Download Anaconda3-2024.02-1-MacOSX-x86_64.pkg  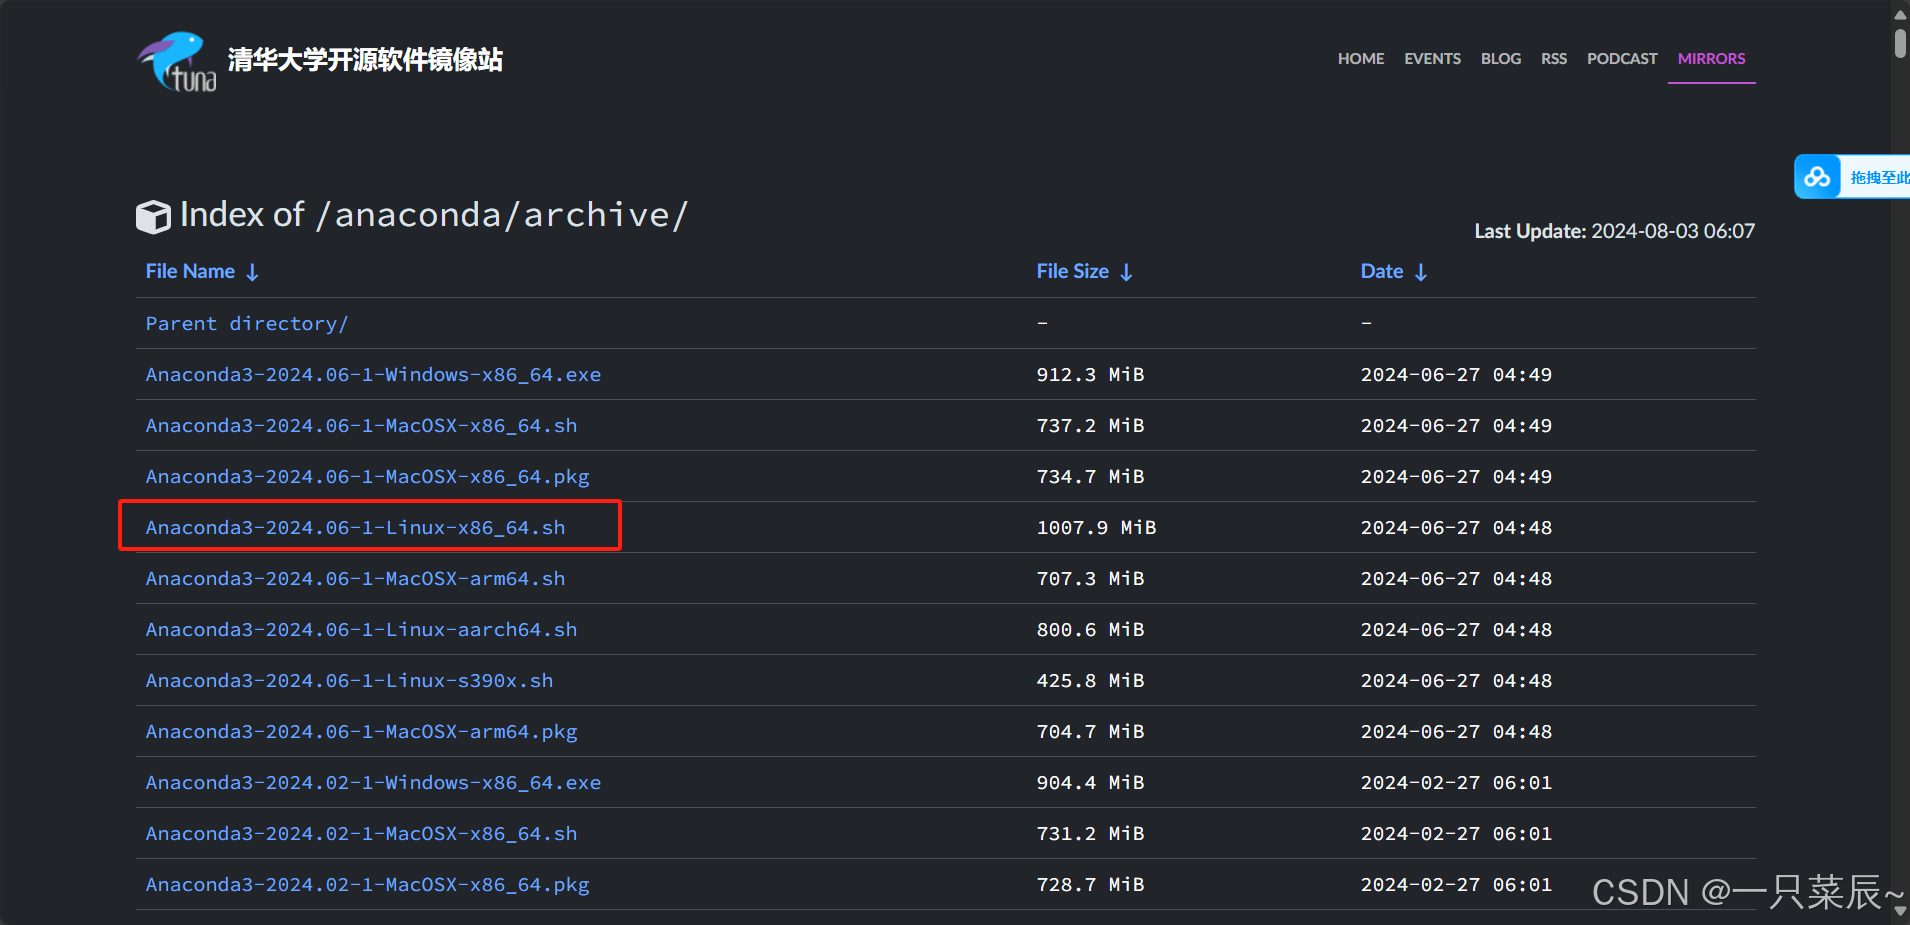(x=367, y=884)
